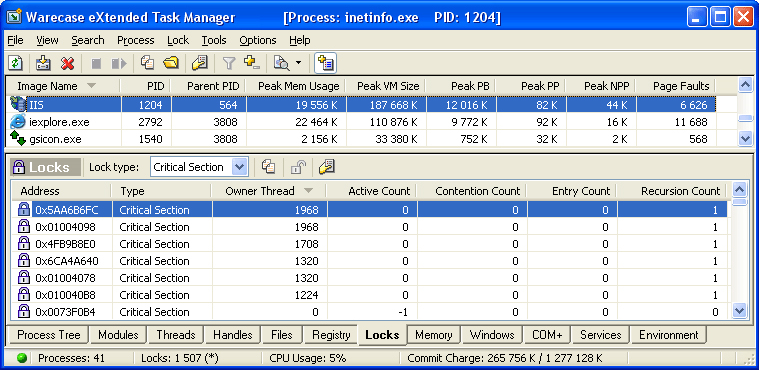Switch to the Windows tab
The image size is (759, 370).
(x=492, y=335)
